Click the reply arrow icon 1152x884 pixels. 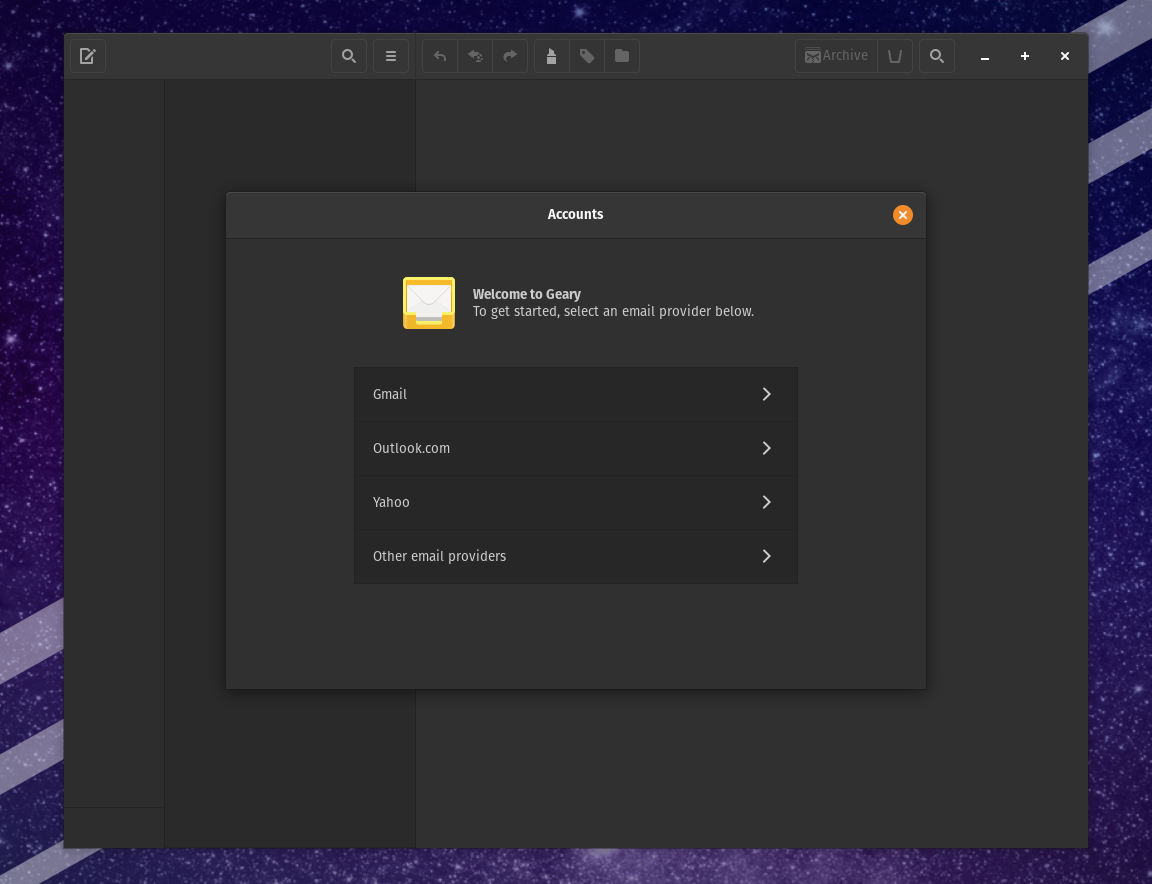pyautogui.click(x=440, y=56)
